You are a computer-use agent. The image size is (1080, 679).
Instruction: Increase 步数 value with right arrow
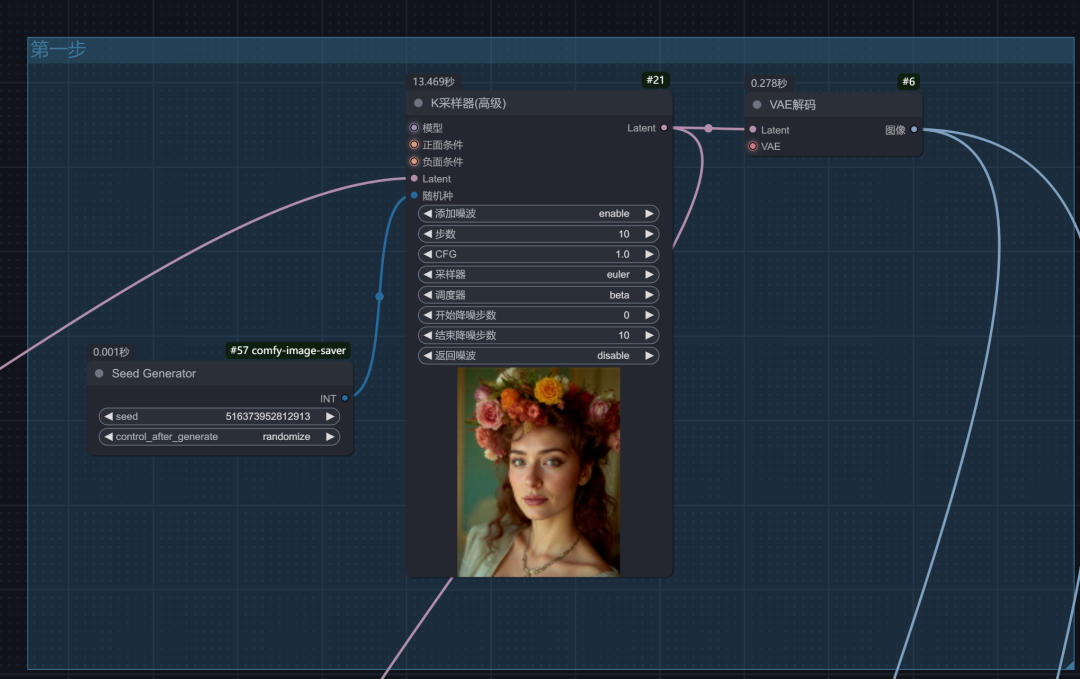coord(649,233)
